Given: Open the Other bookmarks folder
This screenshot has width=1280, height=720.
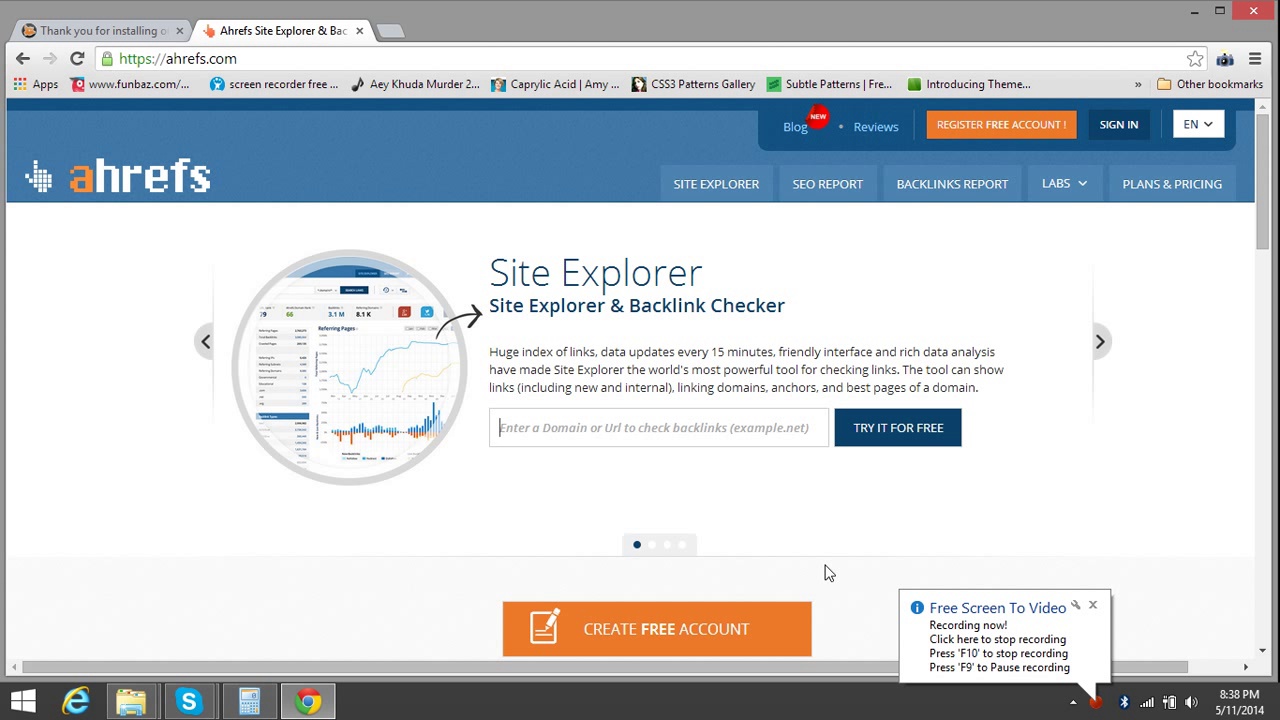Looking at the screenshot, I should pyautogui.click(x=1210, y=84).
